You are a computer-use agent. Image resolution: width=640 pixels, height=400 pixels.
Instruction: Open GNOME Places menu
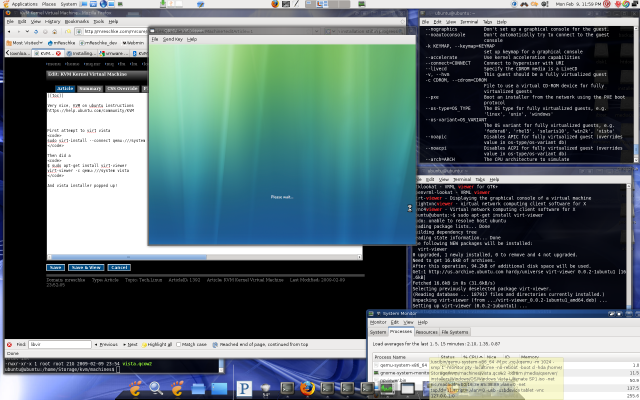[49, 4]
